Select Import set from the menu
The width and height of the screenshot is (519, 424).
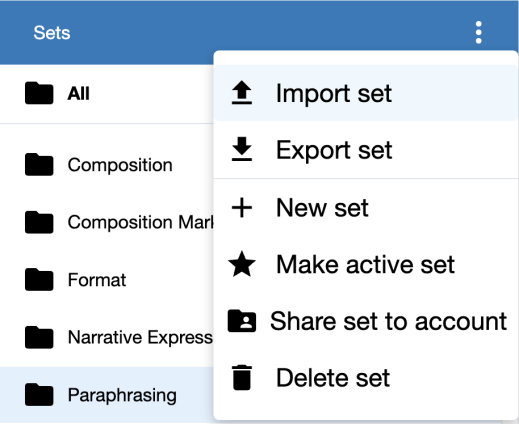pyautogui.click(x=366, y=93)
